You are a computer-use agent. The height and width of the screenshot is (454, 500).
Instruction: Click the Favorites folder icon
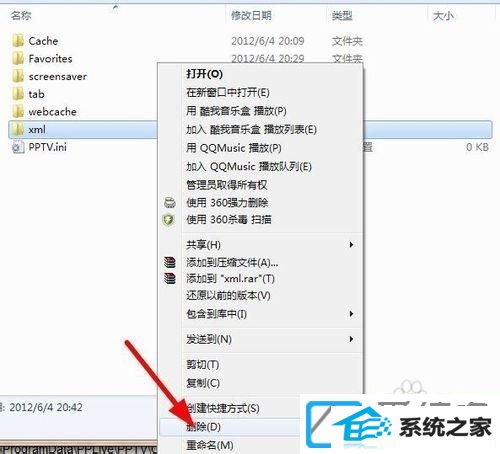[x=18, y=59]
